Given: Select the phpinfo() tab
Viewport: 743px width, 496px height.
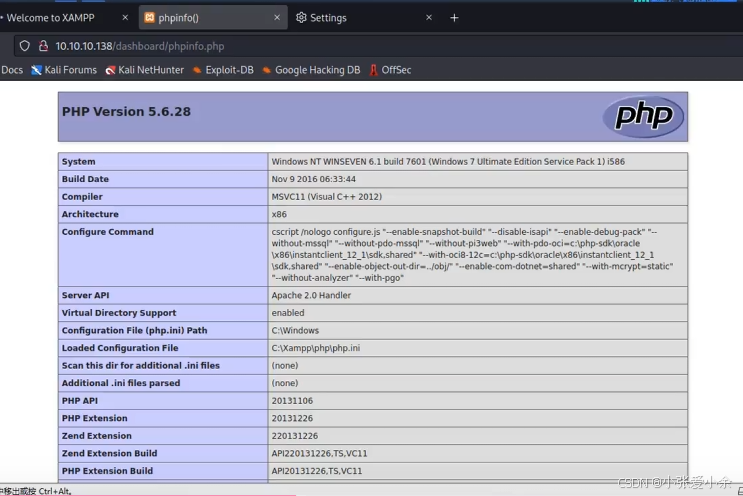Looking at the screenshot, I should (213, 18).
